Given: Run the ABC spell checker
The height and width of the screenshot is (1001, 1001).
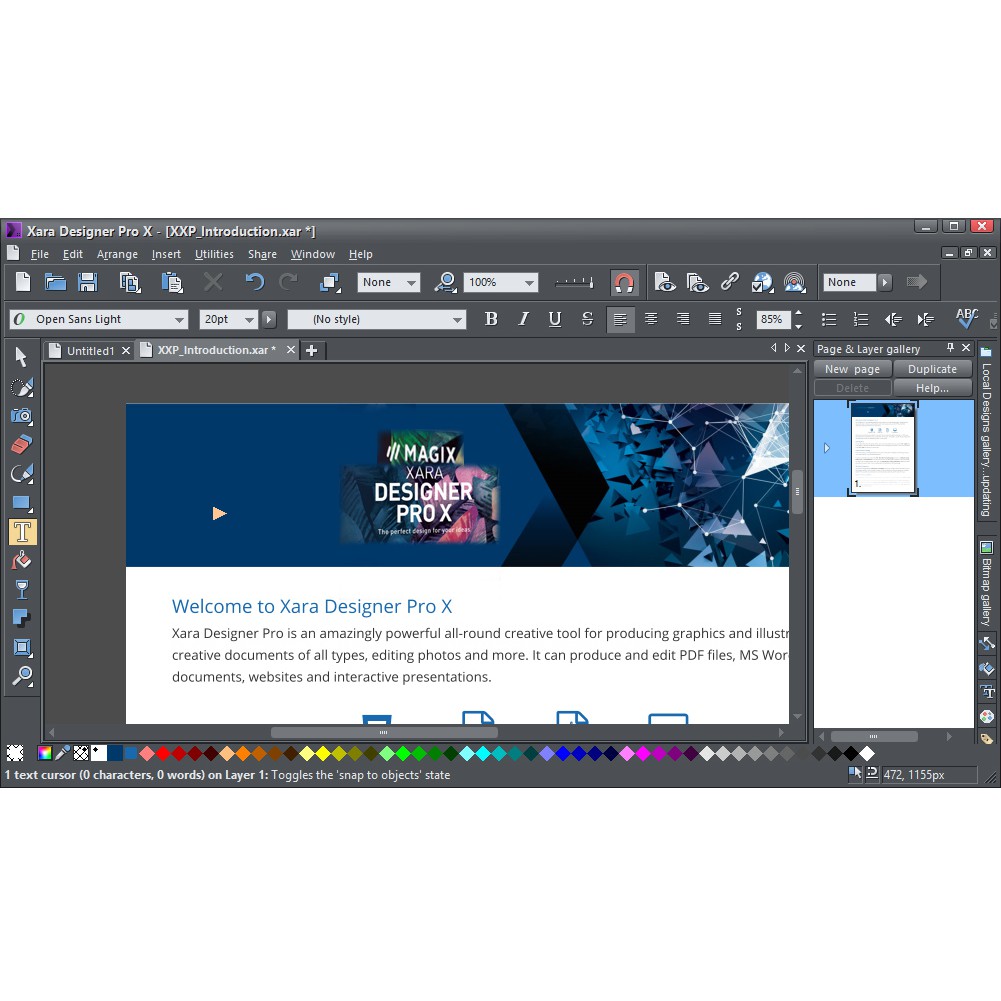Looking at the screenshot, I should point(965,318).
